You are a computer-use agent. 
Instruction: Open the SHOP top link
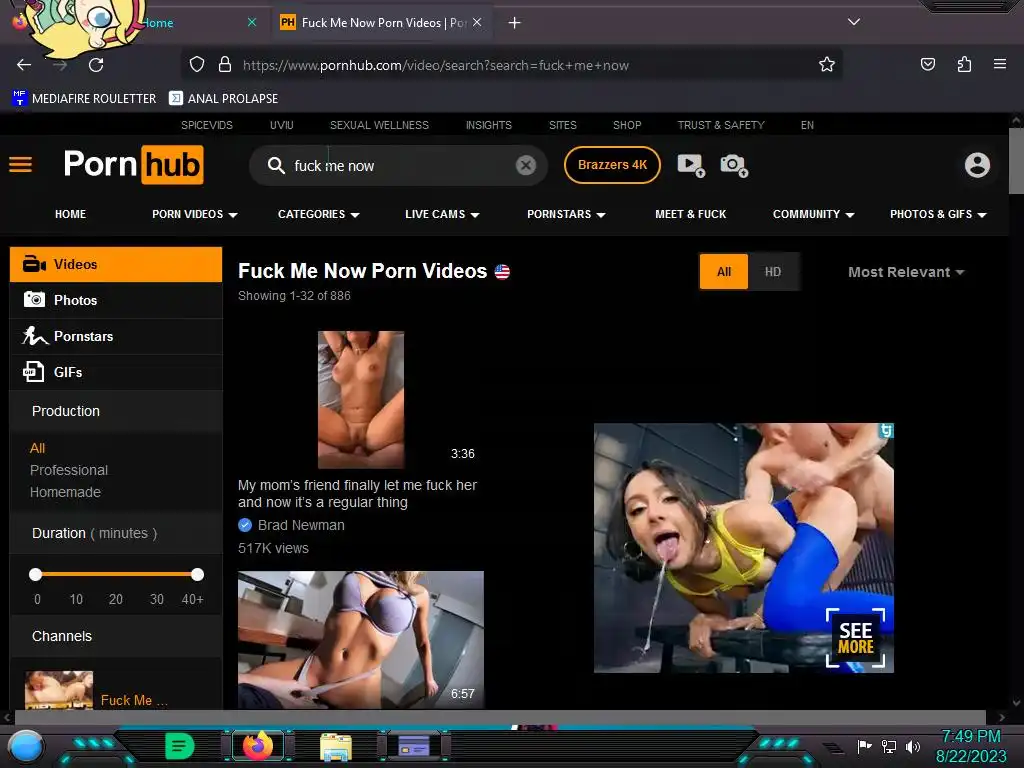click(627, 125)
